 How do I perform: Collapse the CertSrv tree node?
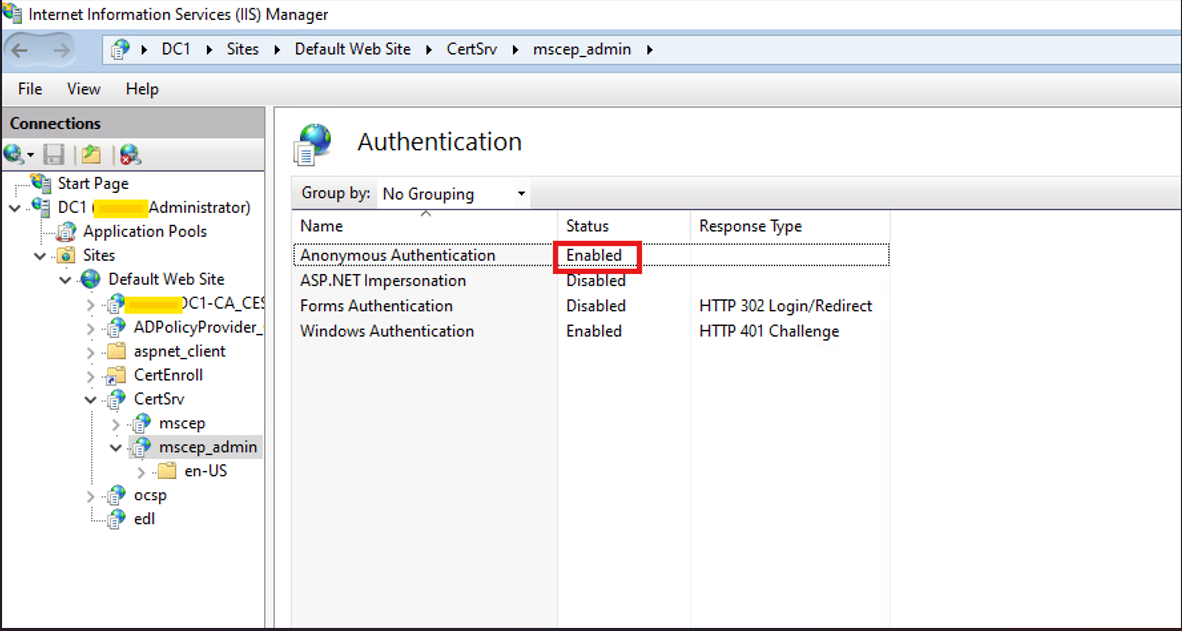(92, 399)
